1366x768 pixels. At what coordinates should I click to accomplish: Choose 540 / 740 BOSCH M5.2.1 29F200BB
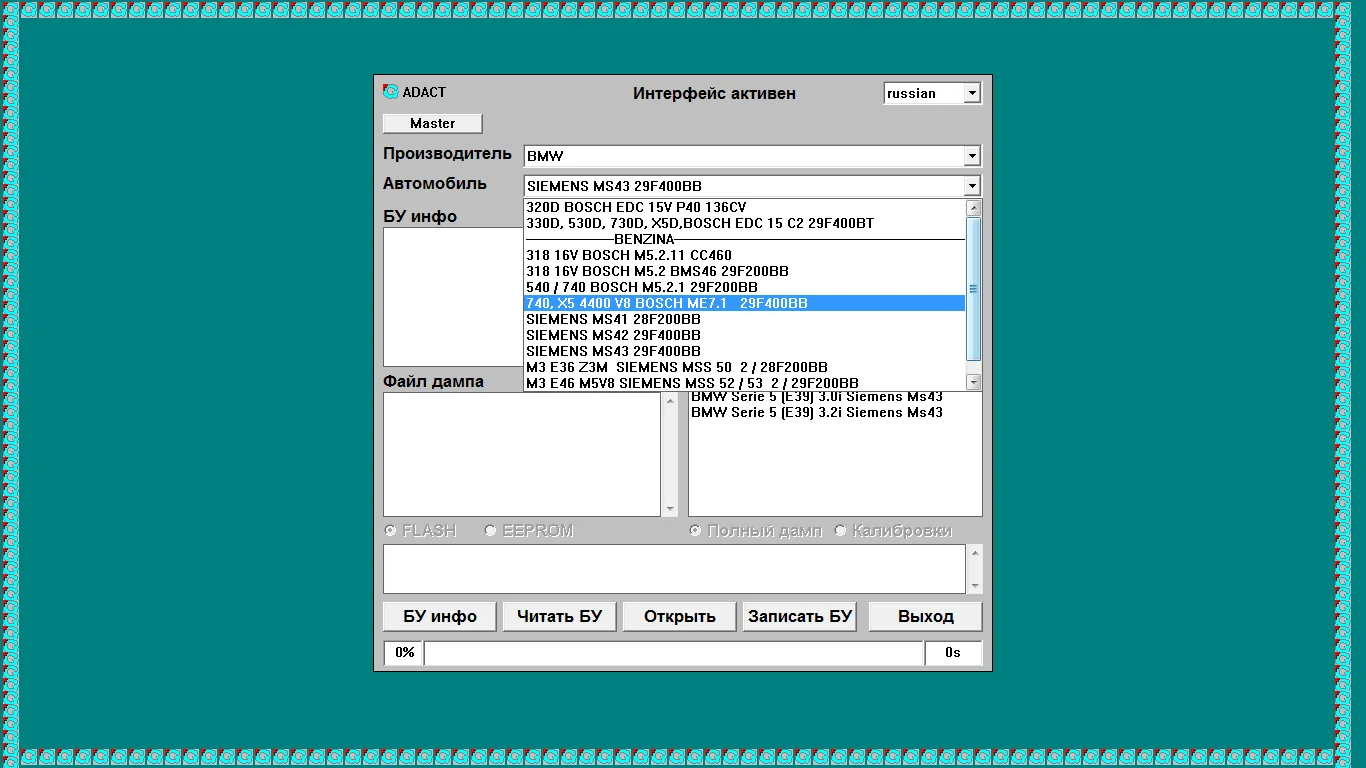click(745, 287)
